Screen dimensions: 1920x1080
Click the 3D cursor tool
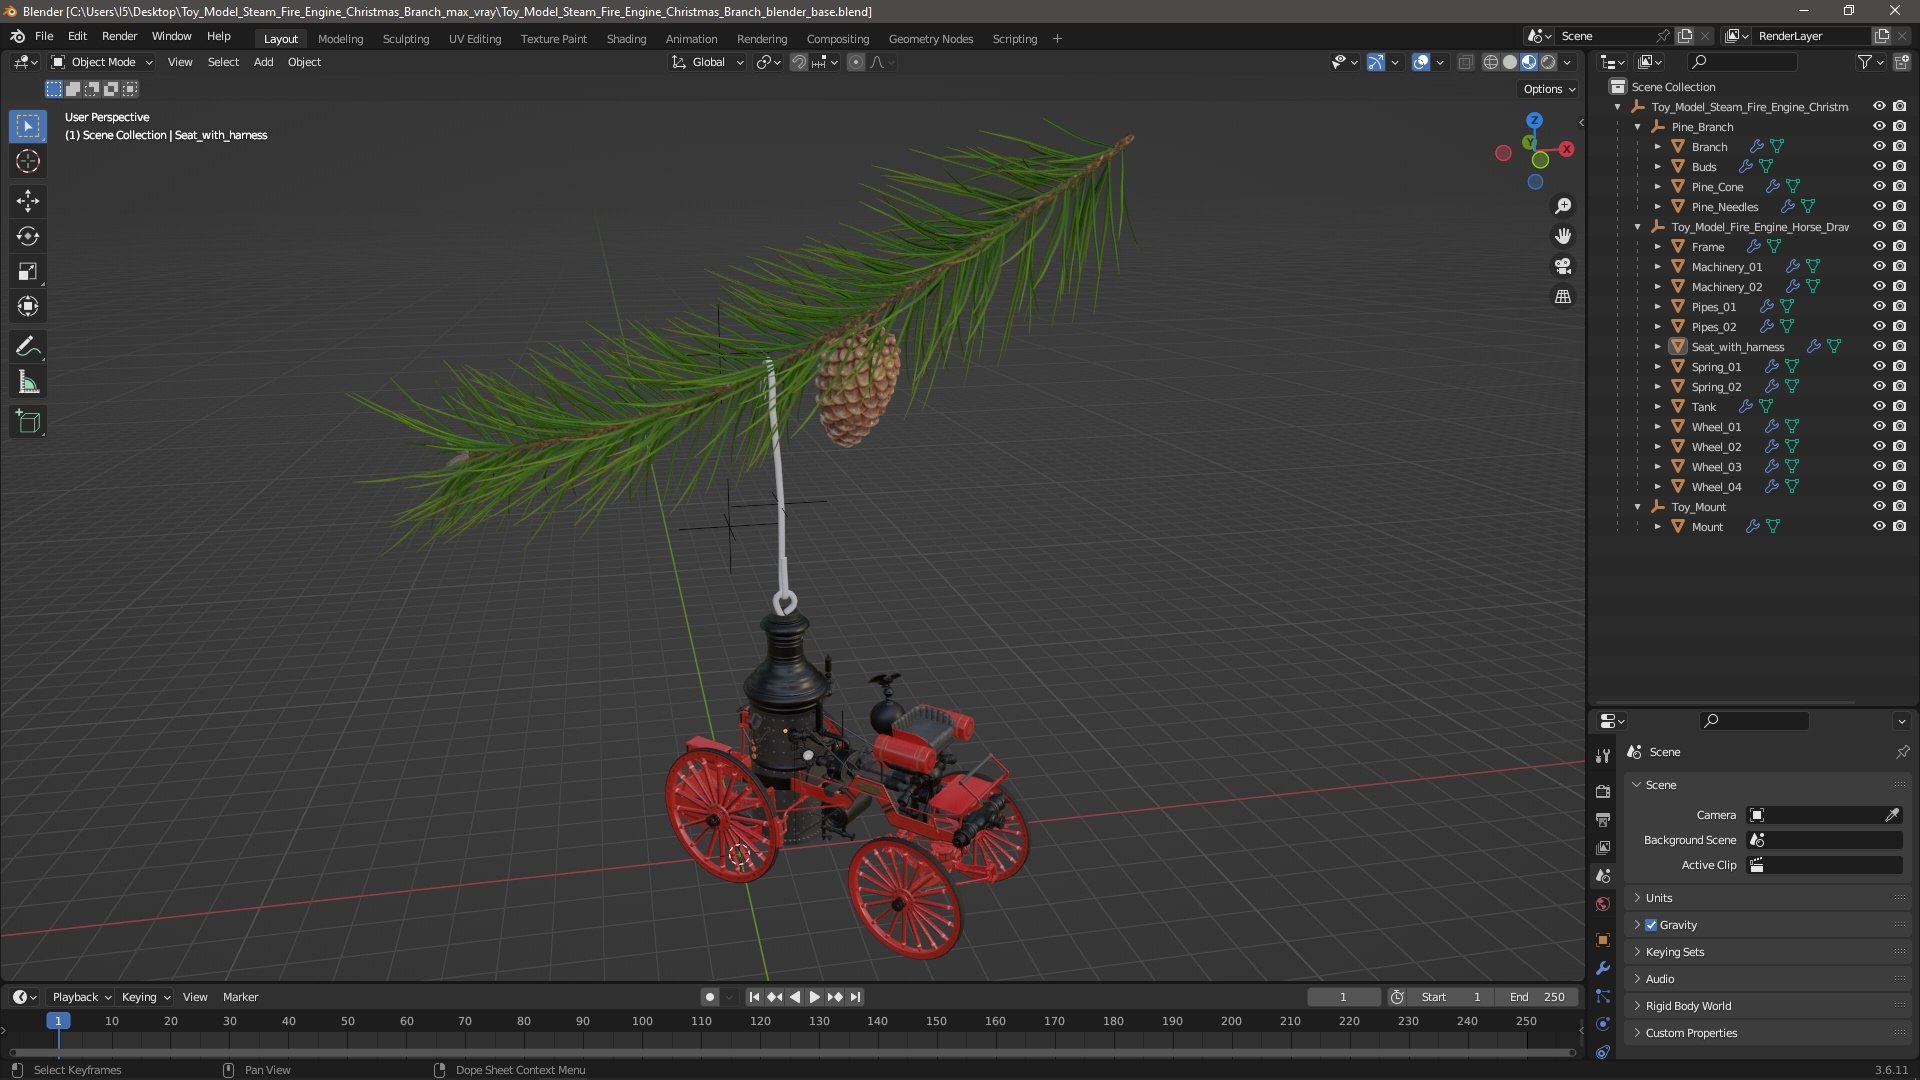(x=27, y=161)
